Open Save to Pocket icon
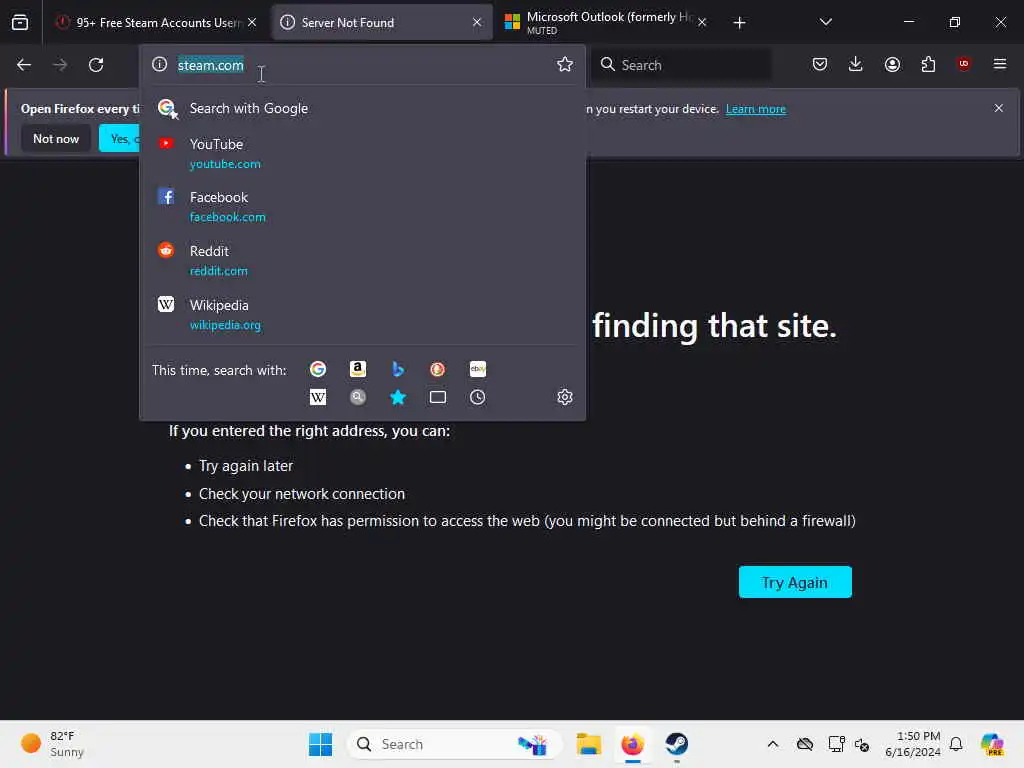Image resolution: width=1024 pixels, height=768 pixels. pos(820,64)
